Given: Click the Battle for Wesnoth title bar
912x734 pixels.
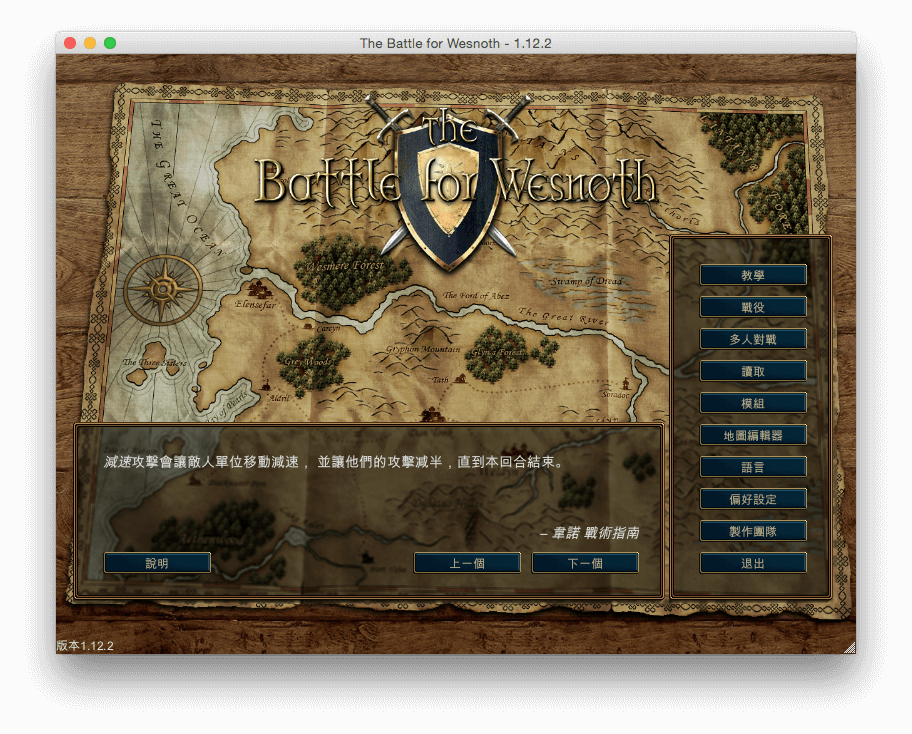Looking at the screenshot, I should click(x=456, y=43).
